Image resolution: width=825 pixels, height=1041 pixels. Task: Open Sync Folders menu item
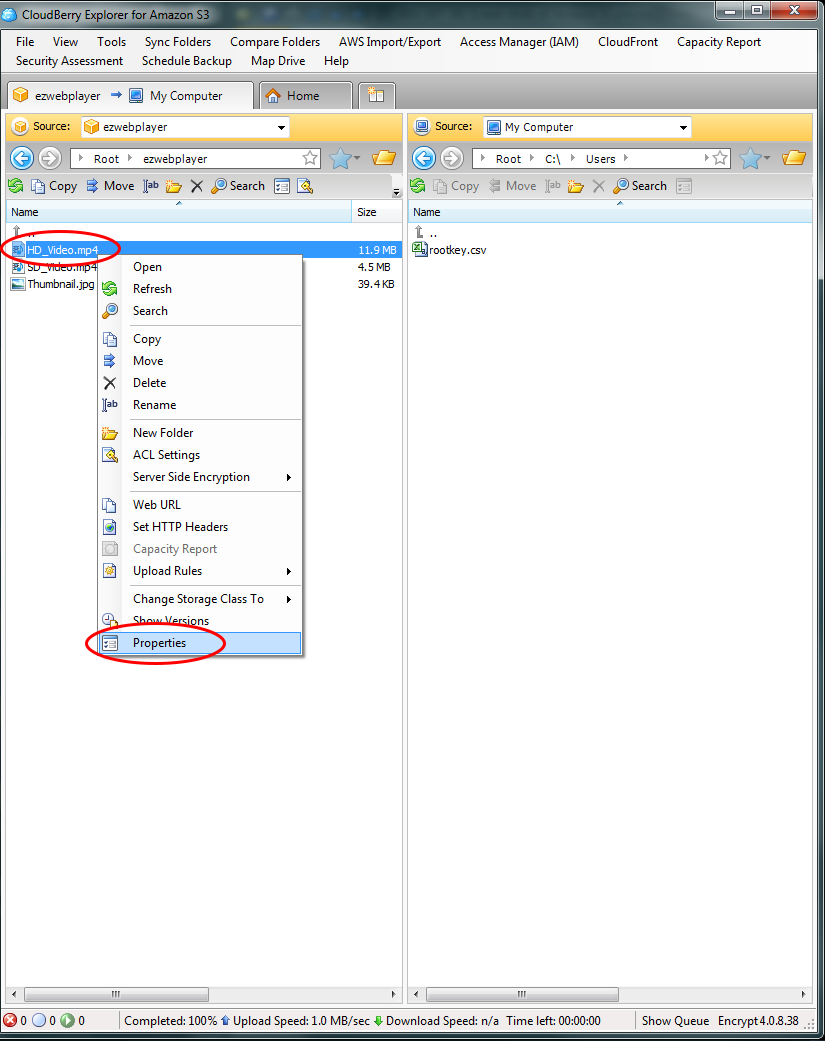(178, 42)
